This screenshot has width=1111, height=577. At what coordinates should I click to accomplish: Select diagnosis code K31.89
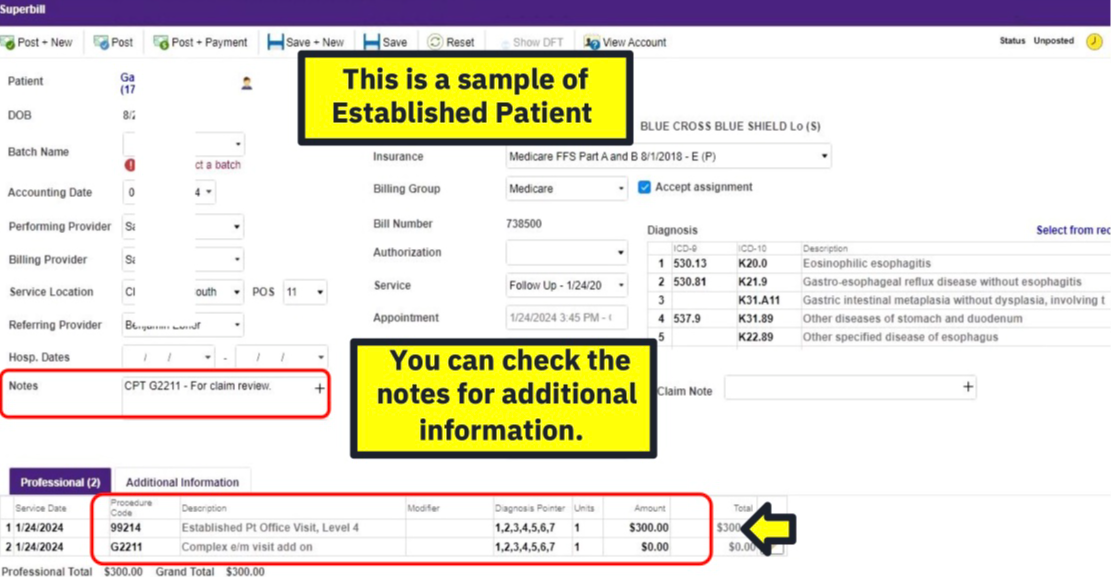click(755, 318)
